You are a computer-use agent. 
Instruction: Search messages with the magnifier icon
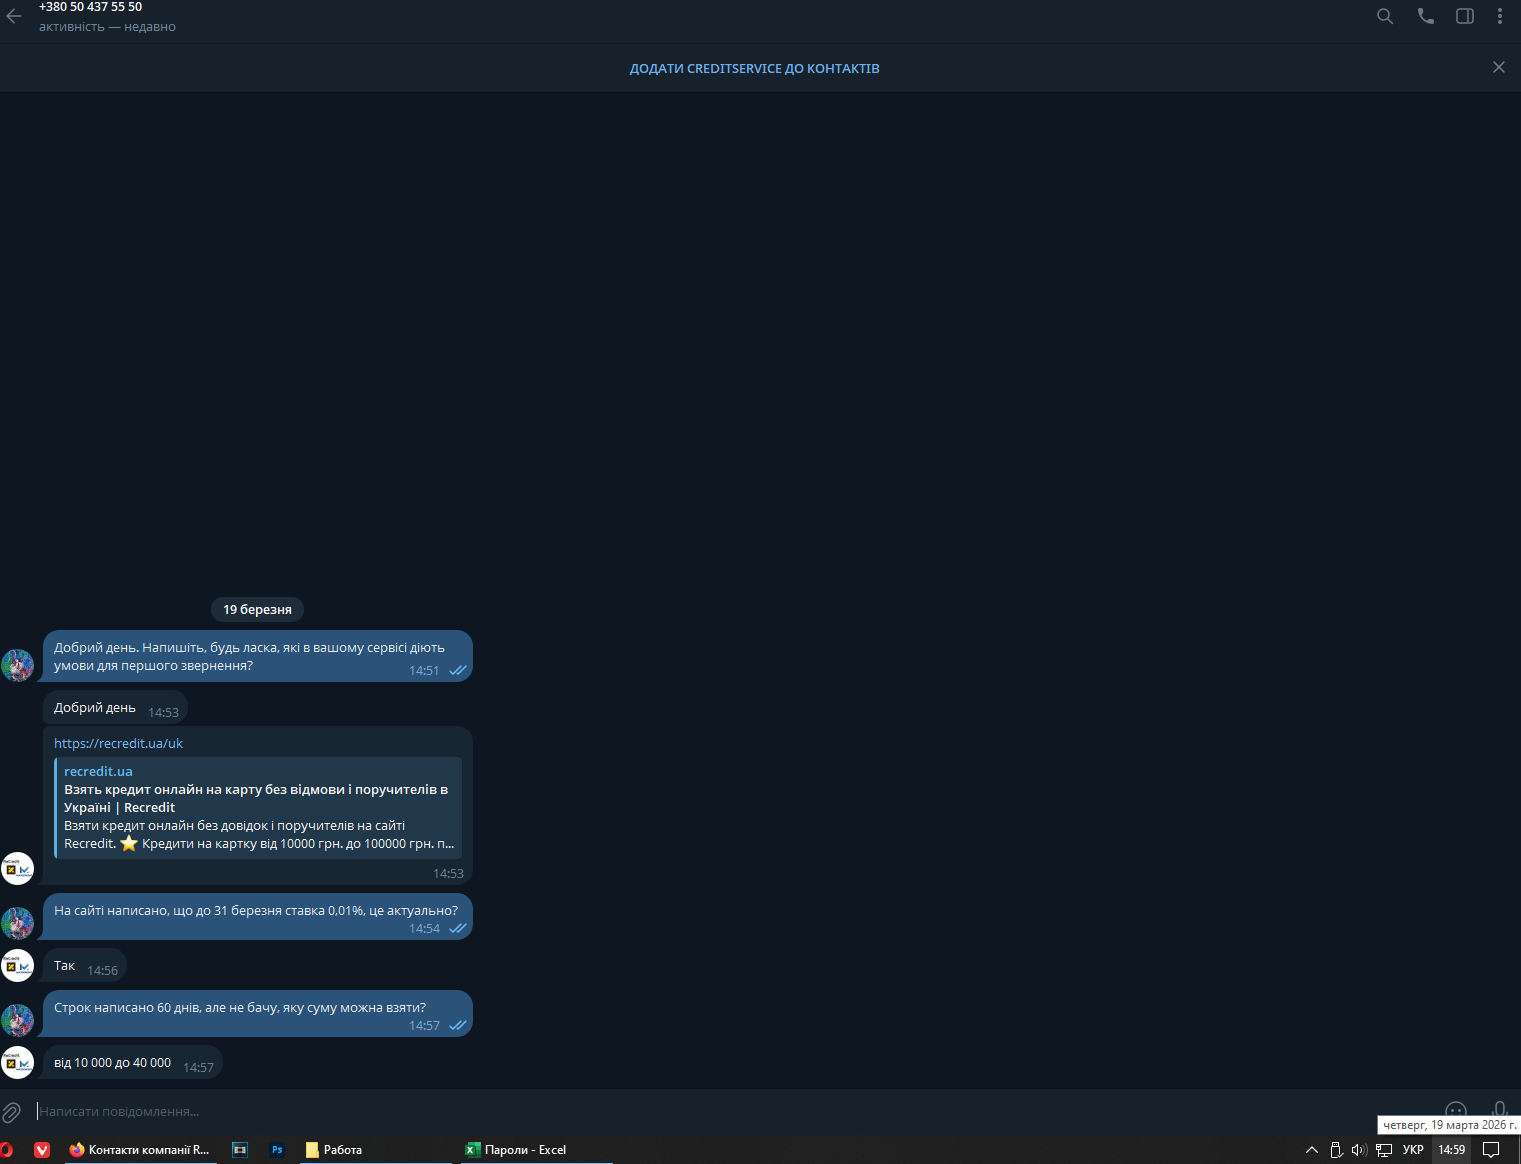coord(1385,16)
